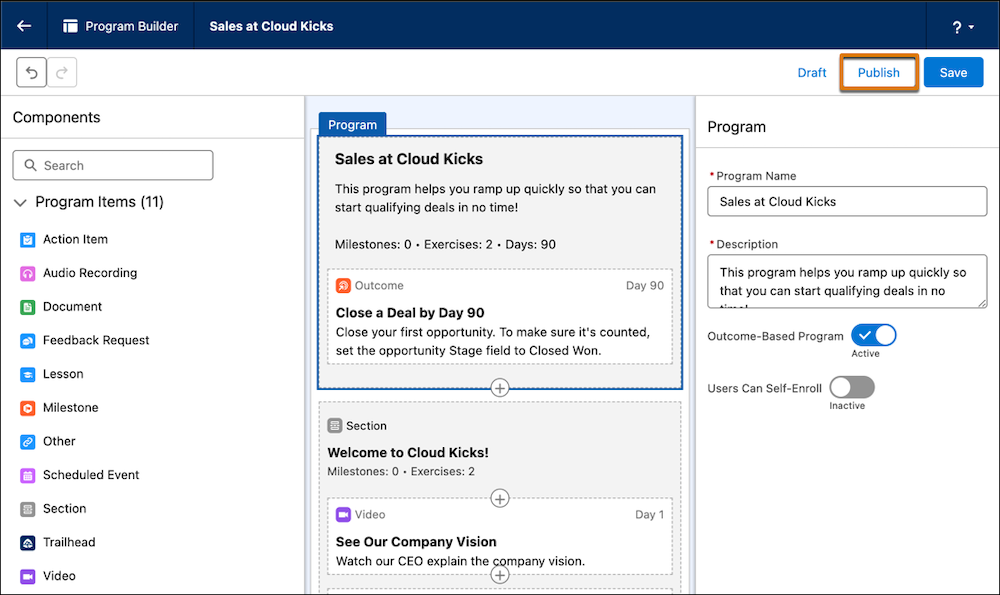
Task: Click the Publish button
Action: pyautogui.click(x=879, y=73)
